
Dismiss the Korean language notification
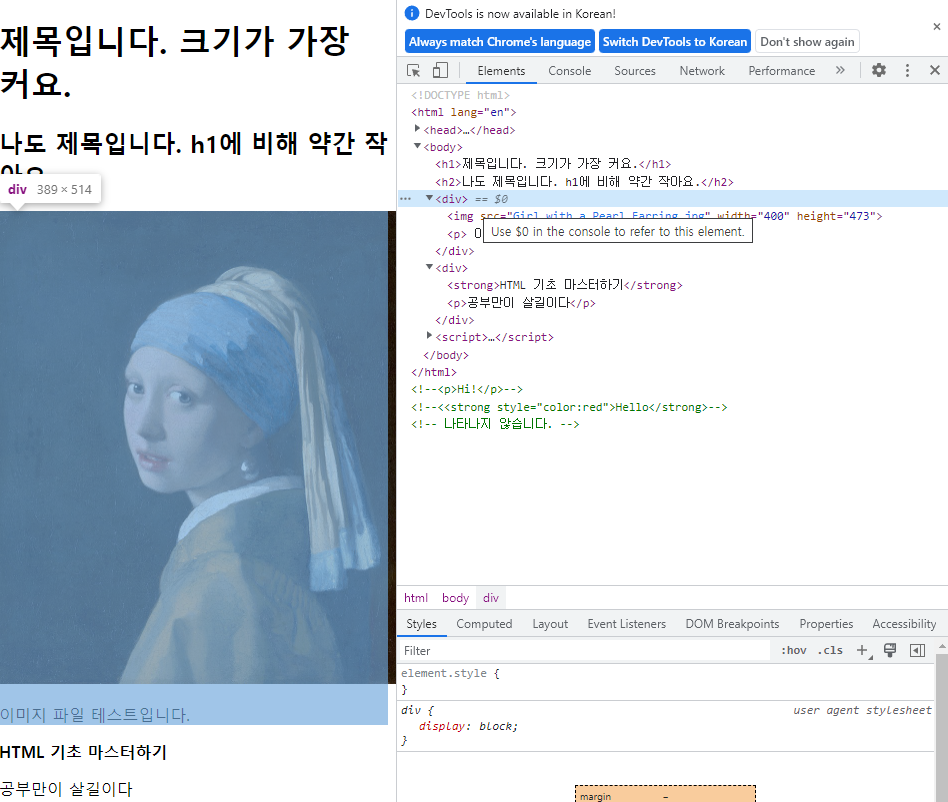(937, 27)
